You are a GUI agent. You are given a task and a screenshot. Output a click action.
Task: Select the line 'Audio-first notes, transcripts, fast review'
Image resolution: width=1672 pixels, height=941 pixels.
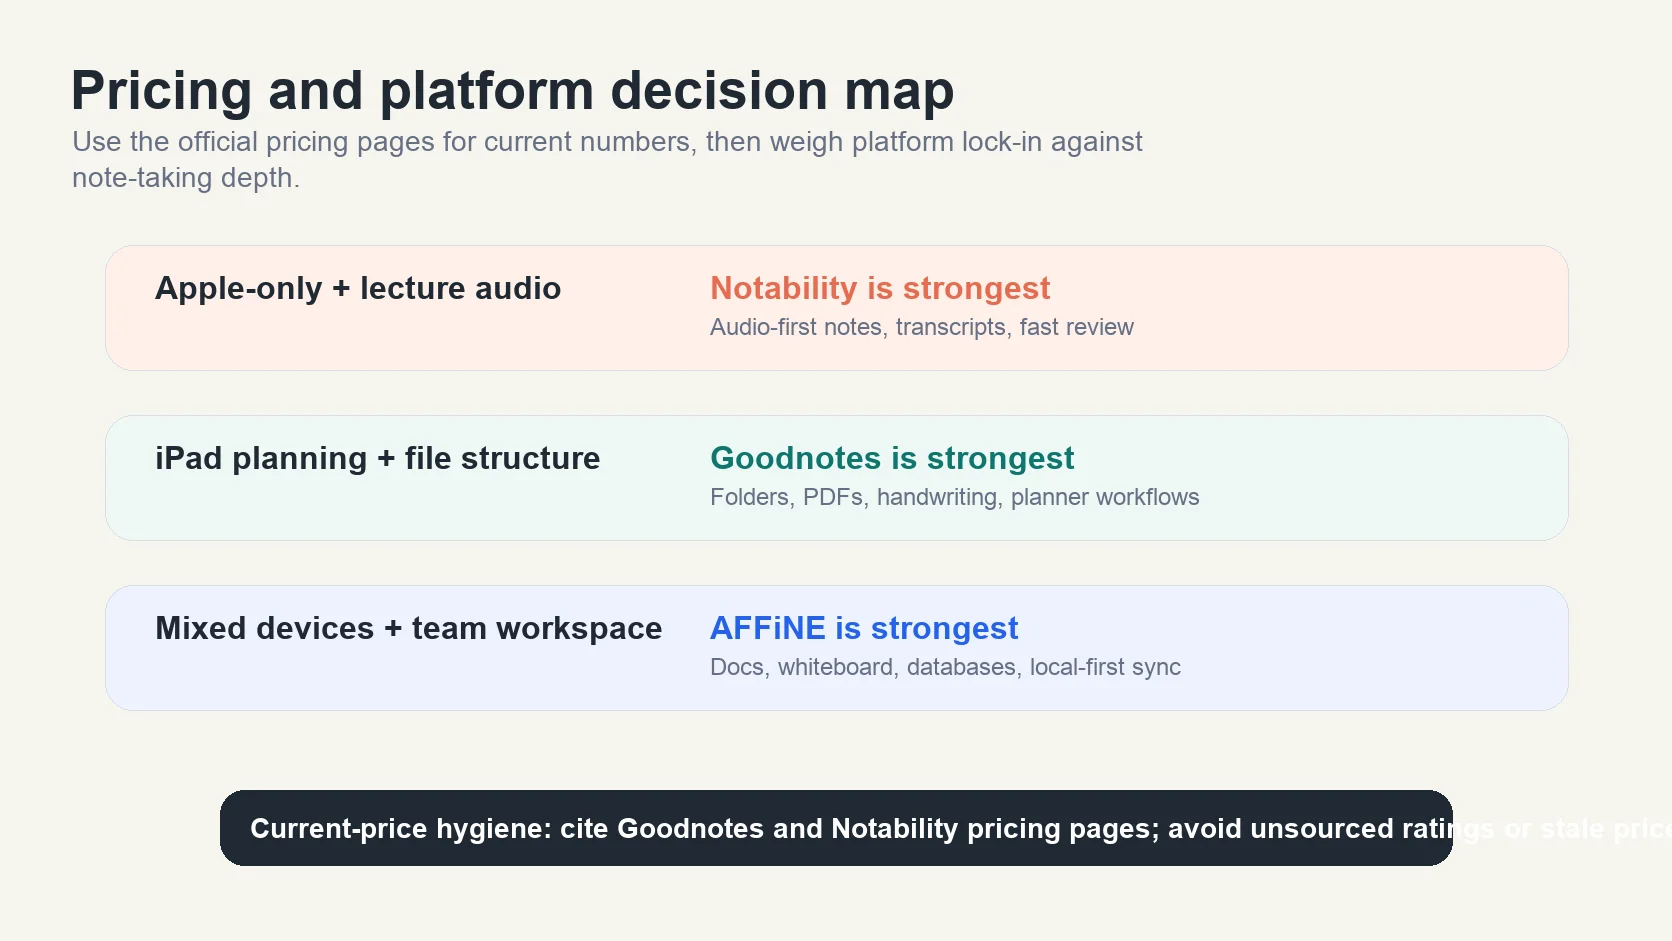pyautogui.click(x=922, y=327)
